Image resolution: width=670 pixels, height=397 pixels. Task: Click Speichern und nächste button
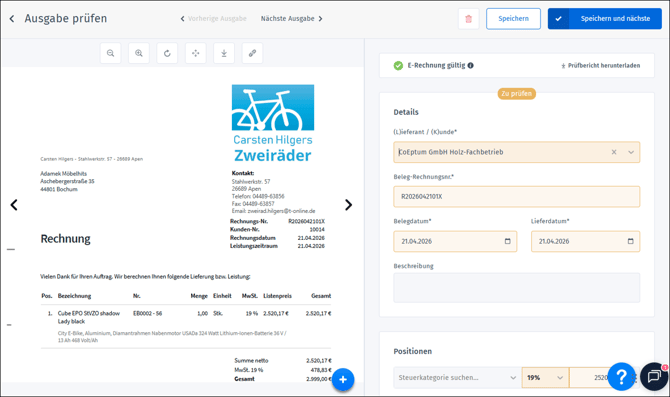point(605,19)
